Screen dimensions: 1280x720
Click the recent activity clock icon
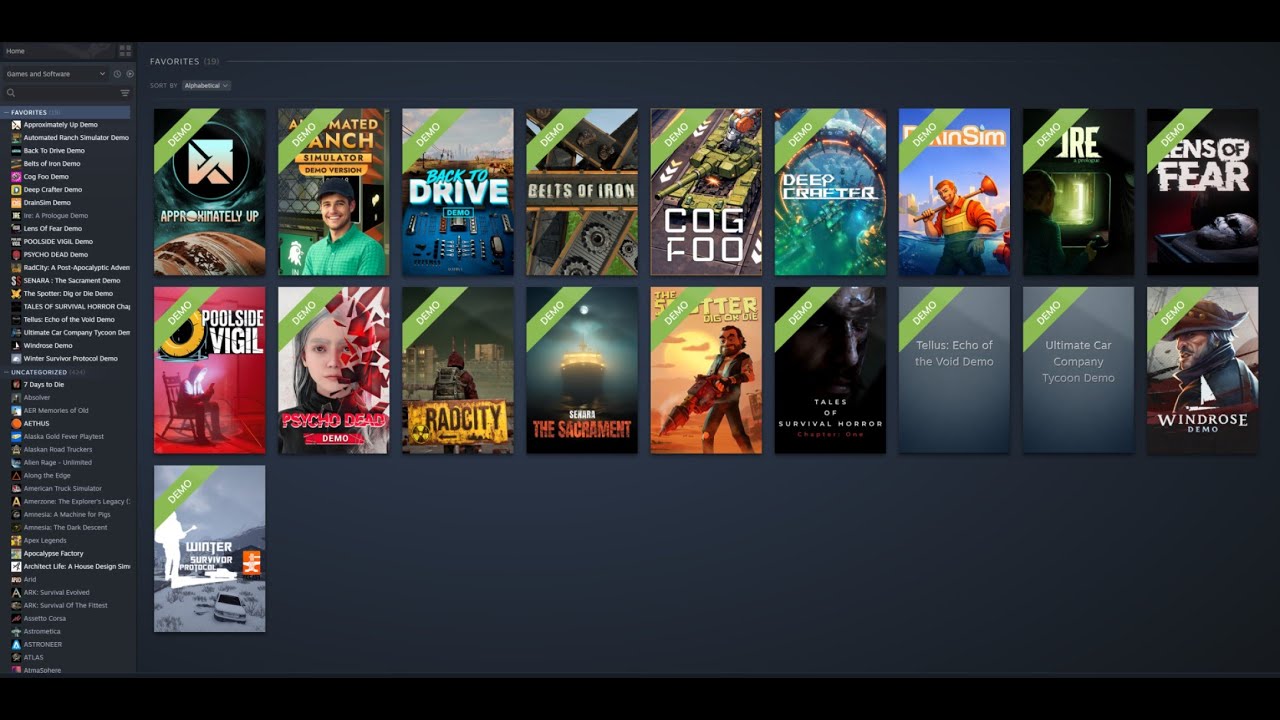pos(117,74)
